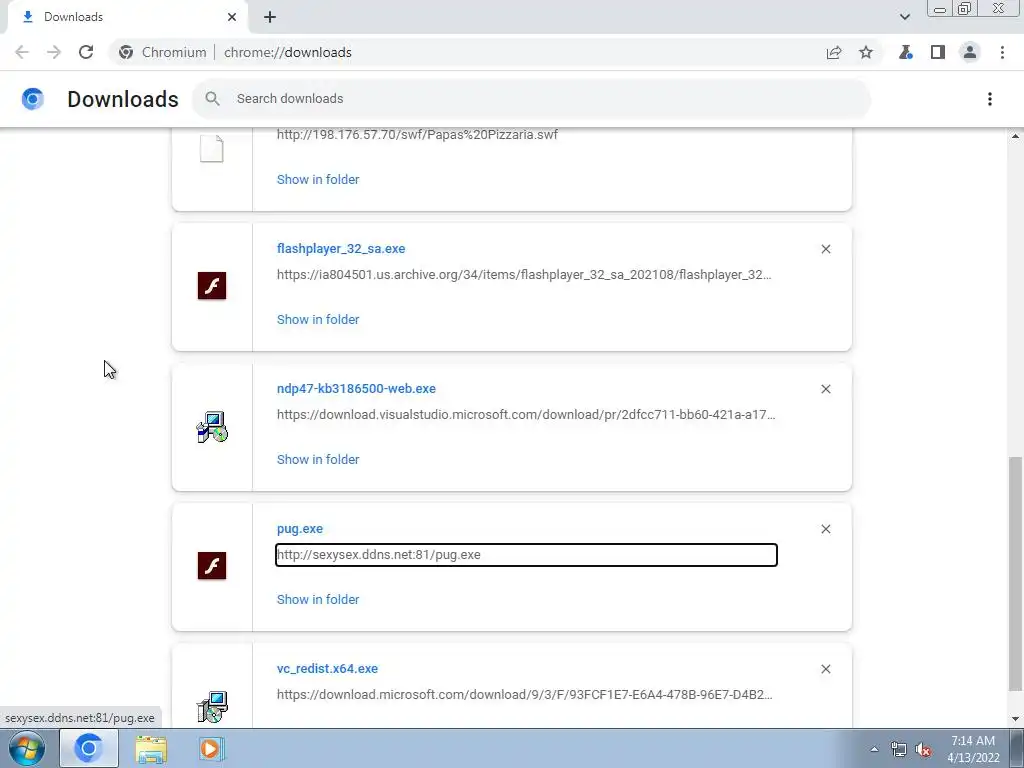Viewport: 1024px width, 768px height.
Task: Click the Flash icon beside pug.exe
Action: coord(212,566)
